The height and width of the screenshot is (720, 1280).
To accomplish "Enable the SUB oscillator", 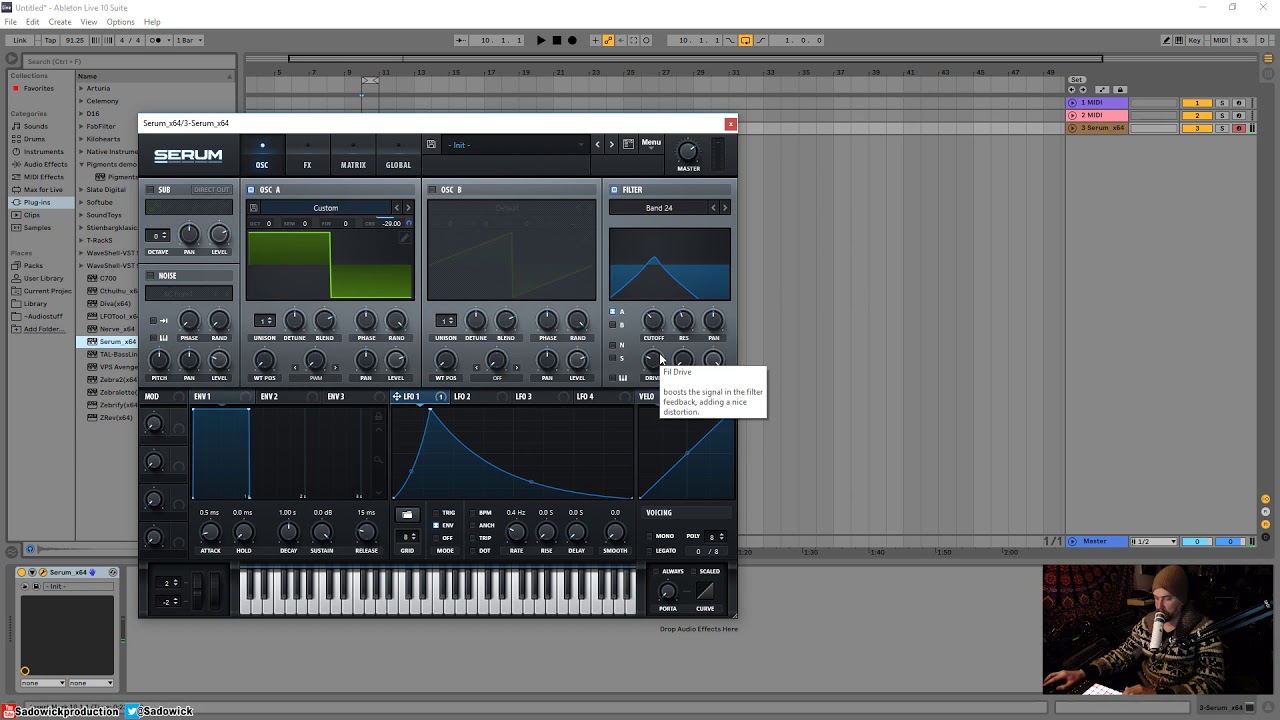I will [x=151, y=190].
